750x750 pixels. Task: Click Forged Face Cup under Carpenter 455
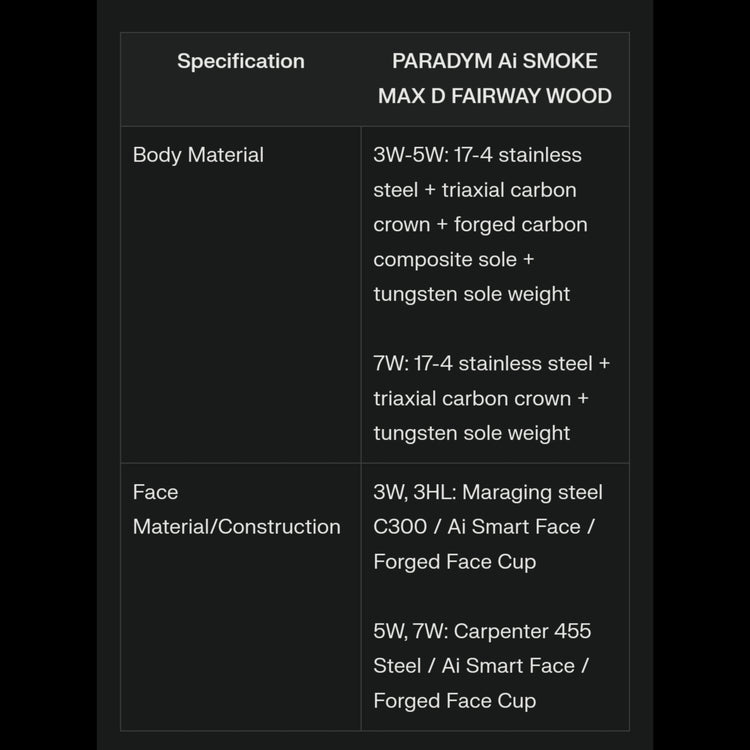coord(454,701)
